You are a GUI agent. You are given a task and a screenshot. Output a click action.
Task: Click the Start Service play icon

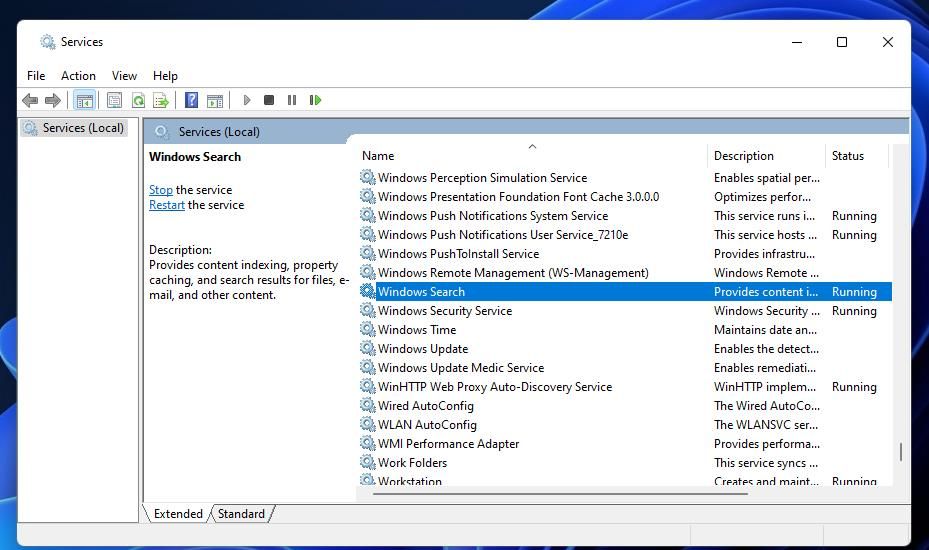click(247, 100)
